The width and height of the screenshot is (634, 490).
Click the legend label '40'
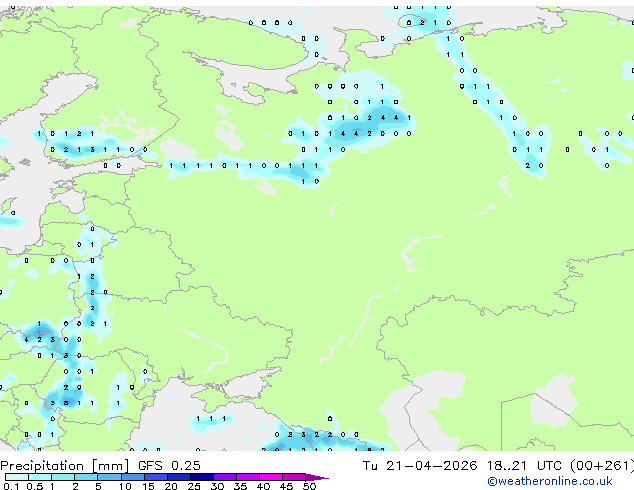(x=263, y=486)
